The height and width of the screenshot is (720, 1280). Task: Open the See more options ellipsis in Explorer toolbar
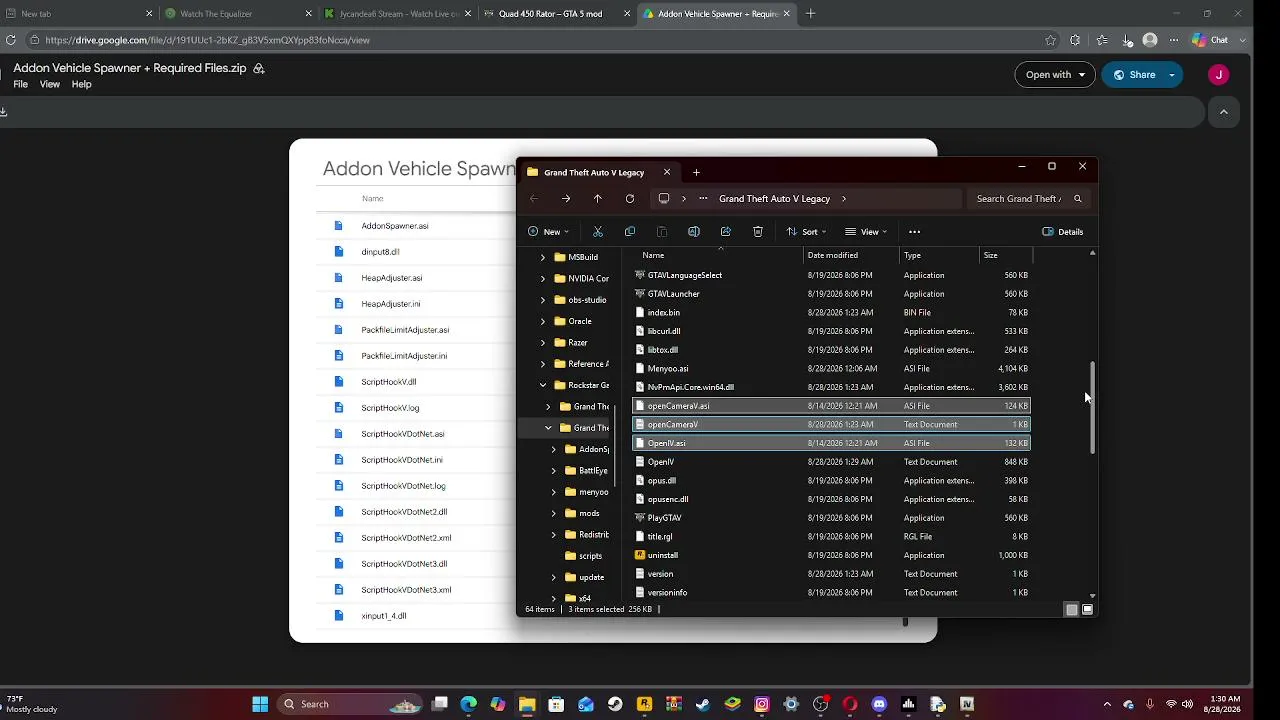914,231
